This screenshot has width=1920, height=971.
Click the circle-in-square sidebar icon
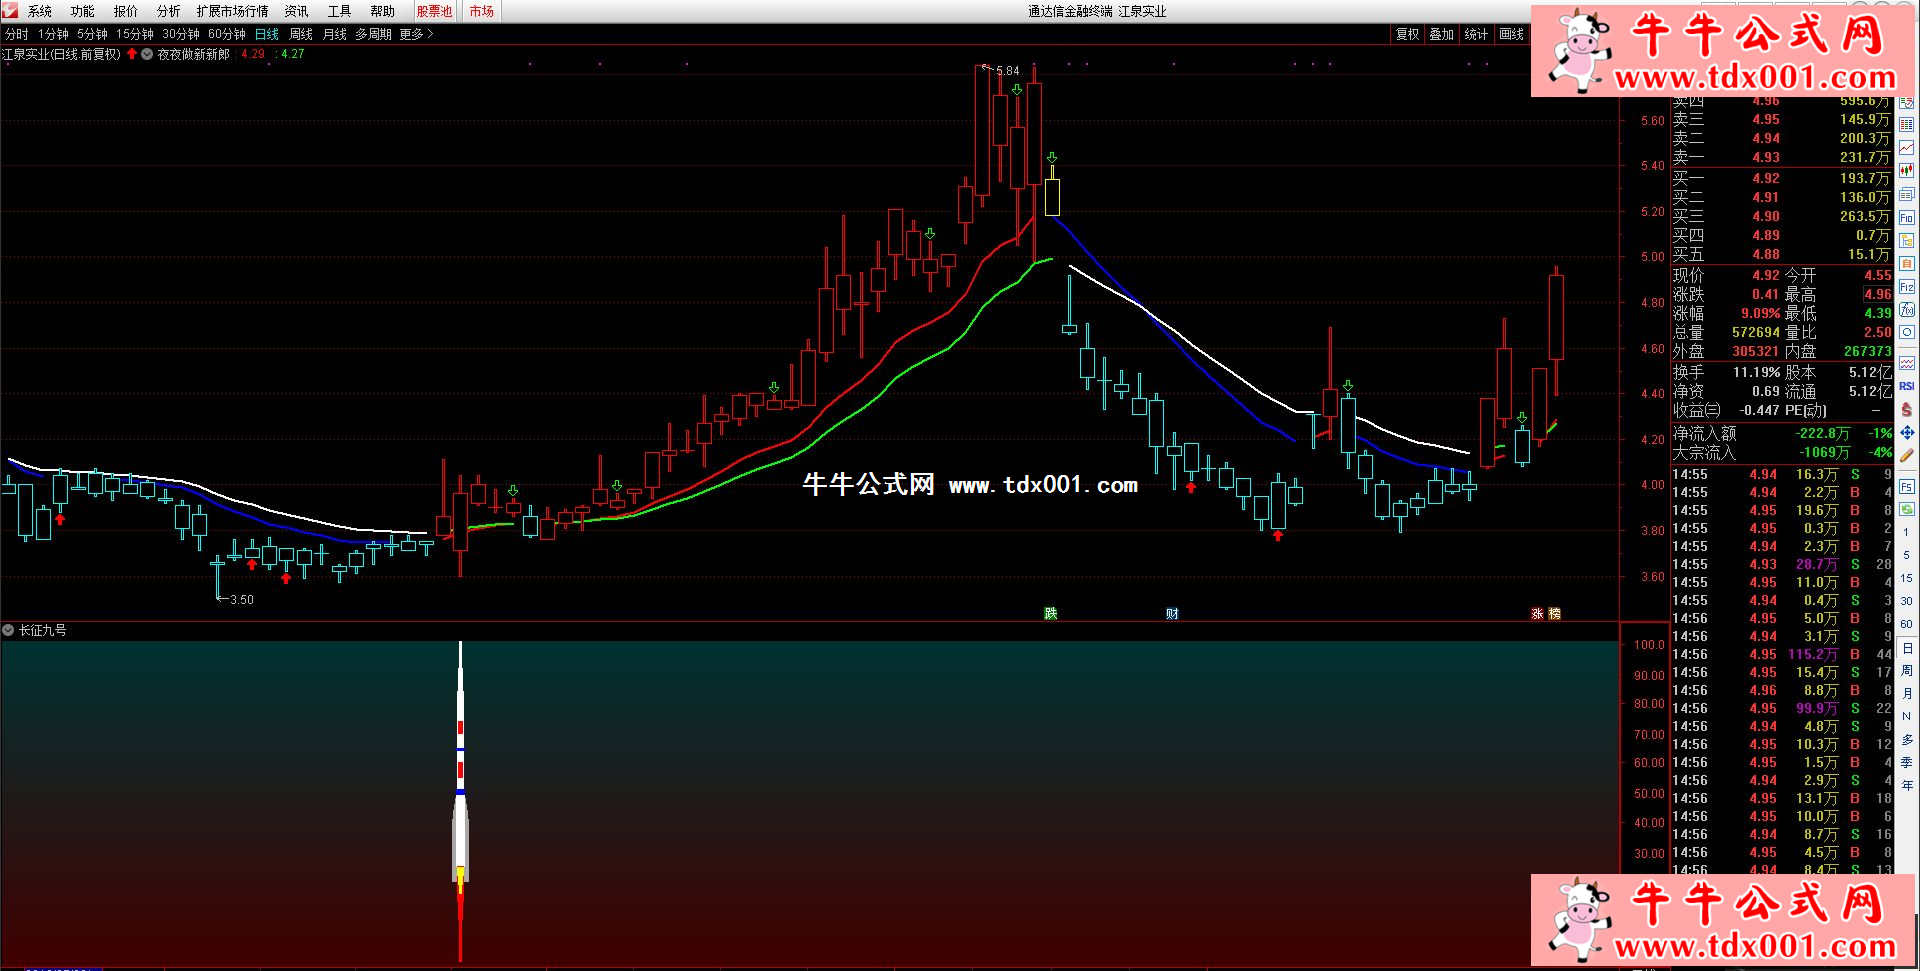point(1907,332)
